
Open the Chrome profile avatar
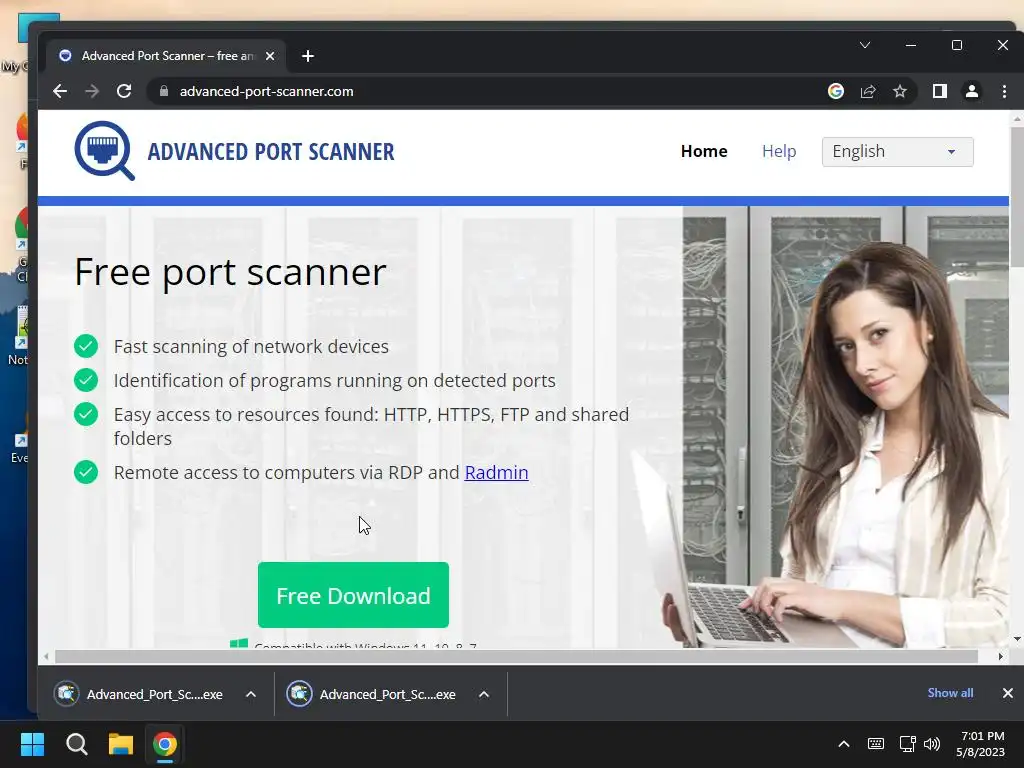pyautogui.click(x=972, y=91)
